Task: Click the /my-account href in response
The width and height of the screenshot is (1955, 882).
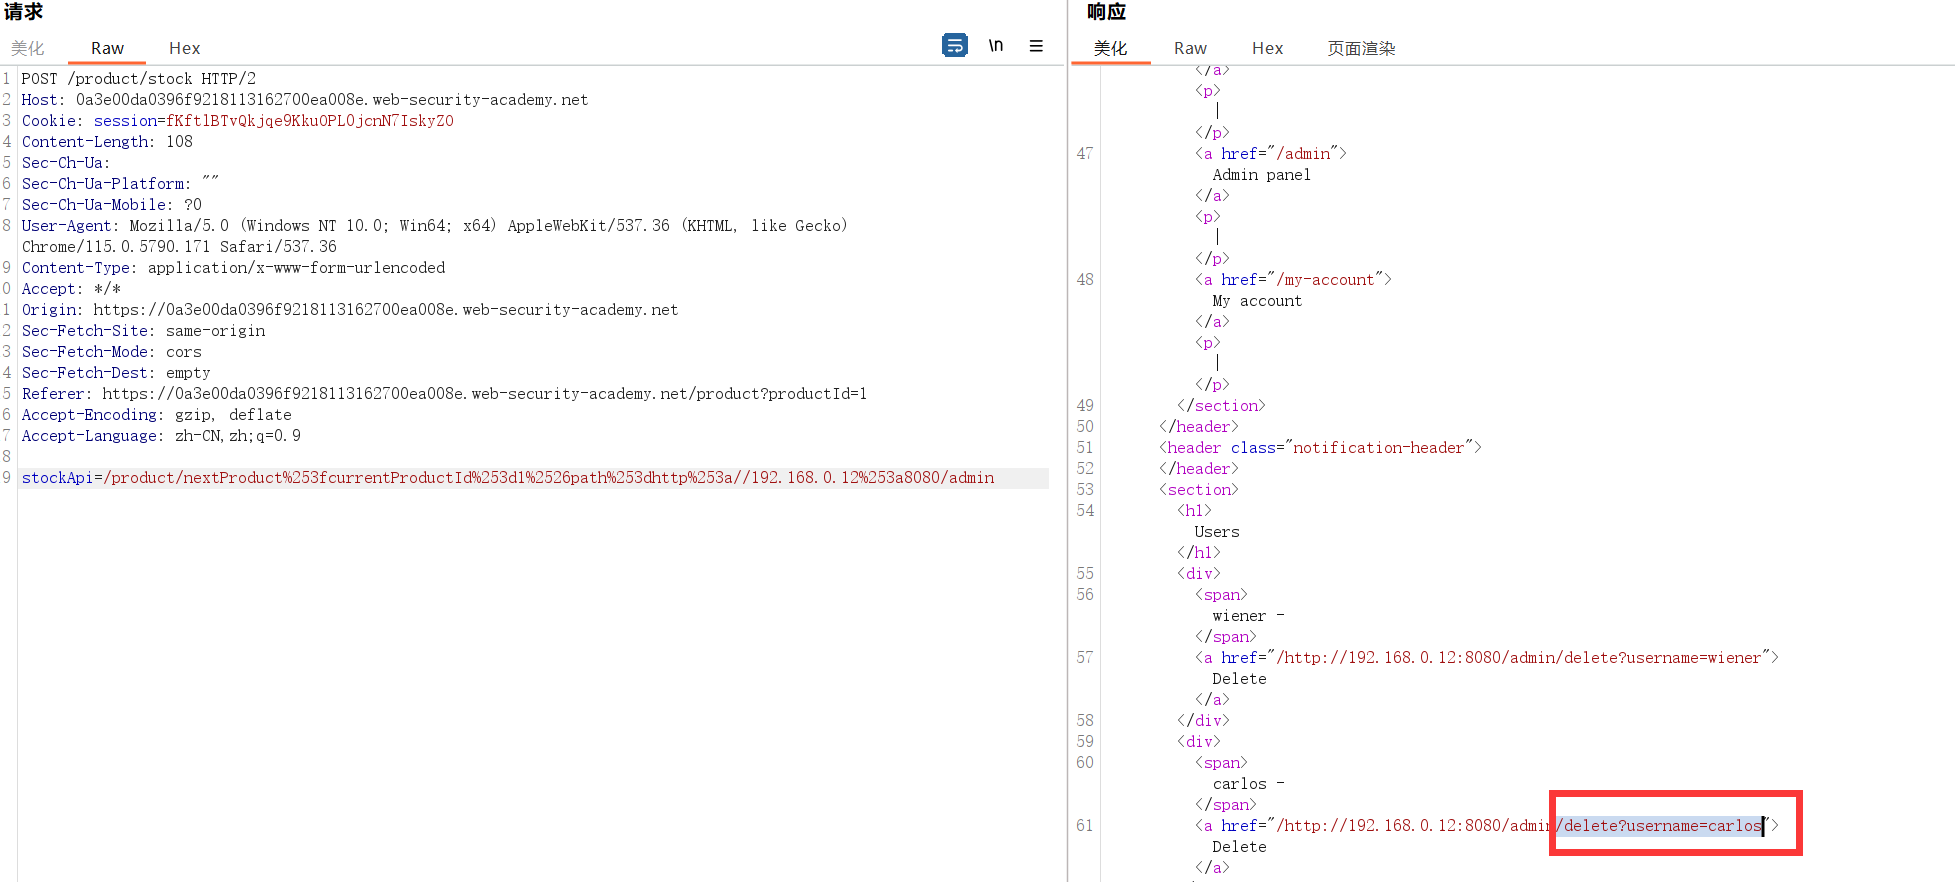Action: pyautogui.click(x=1324, y=280)
